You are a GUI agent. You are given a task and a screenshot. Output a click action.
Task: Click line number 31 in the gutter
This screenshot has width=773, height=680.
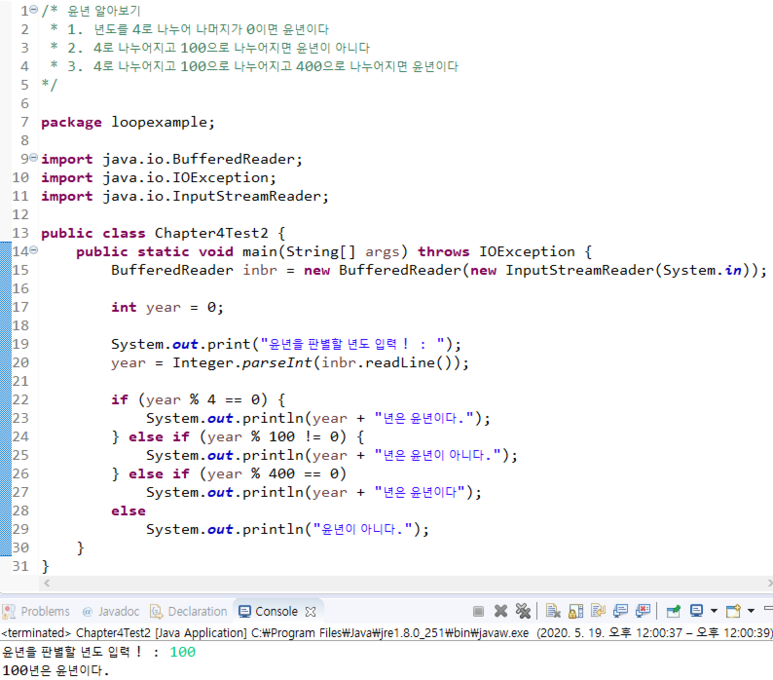[x=20, y=566]
